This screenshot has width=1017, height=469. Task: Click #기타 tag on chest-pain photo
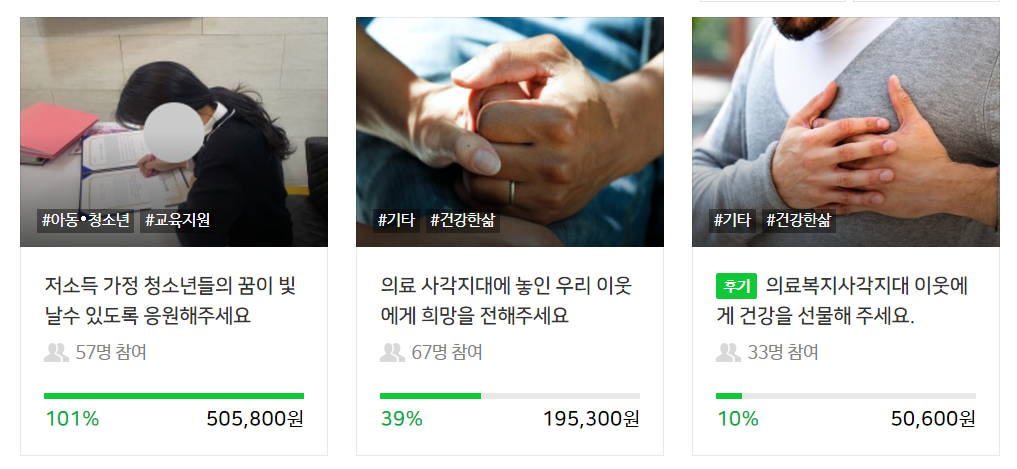click(x=732, y=221)
